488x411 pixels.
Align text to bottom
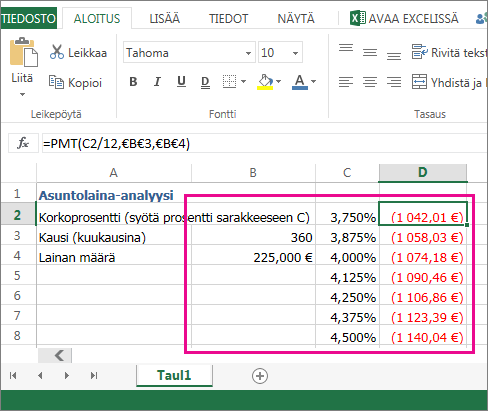point(394,56)
